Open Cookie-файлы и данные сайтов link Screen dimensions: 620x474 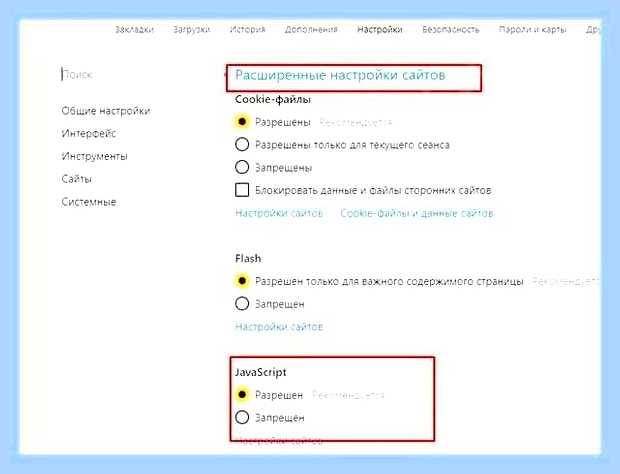point(417,213)
